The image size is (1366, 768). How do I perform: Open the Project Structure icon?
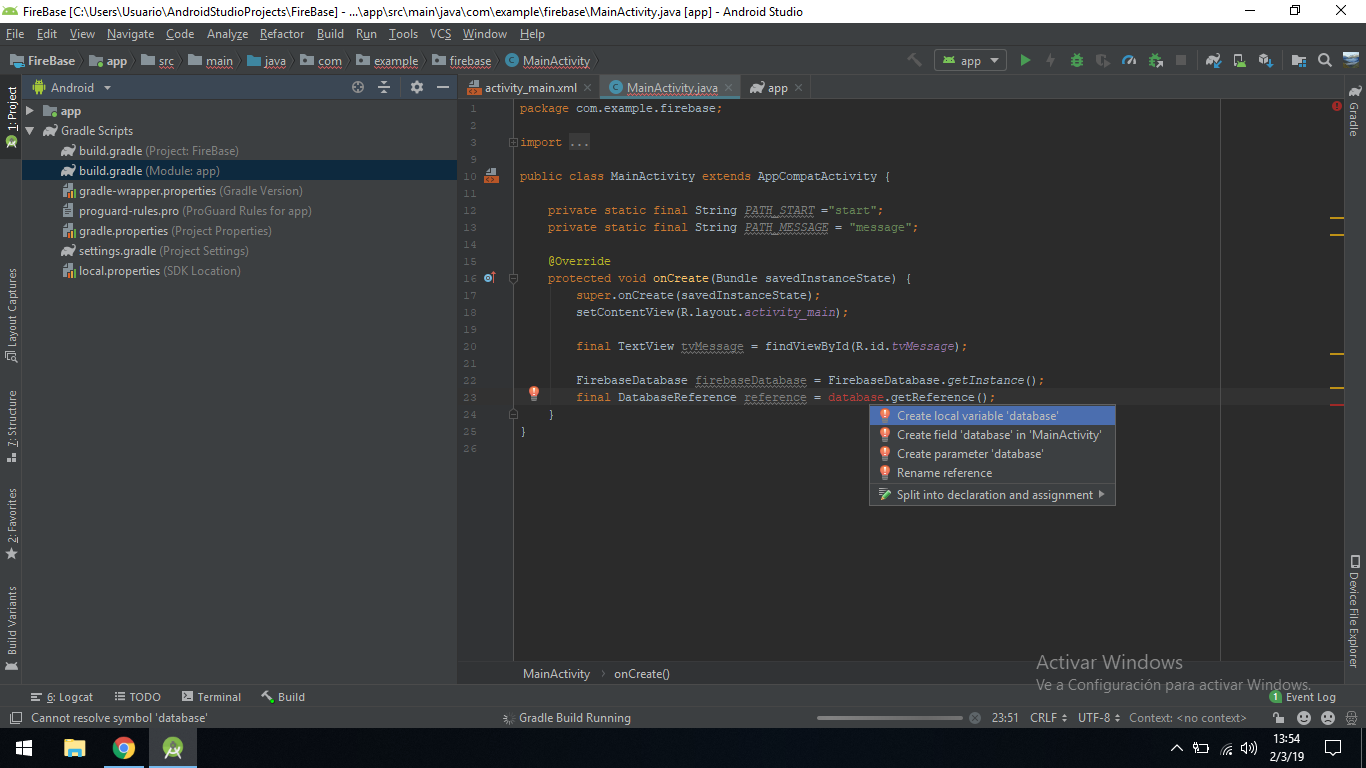[1298, 60]
